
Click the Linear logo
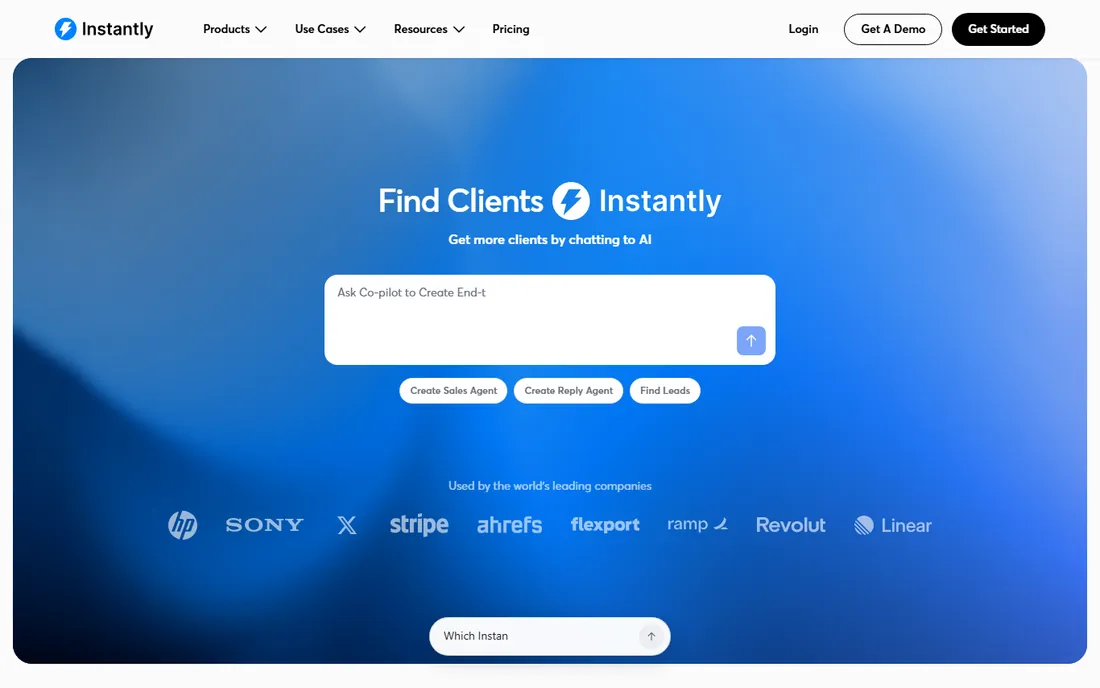[x=892, y=525]
